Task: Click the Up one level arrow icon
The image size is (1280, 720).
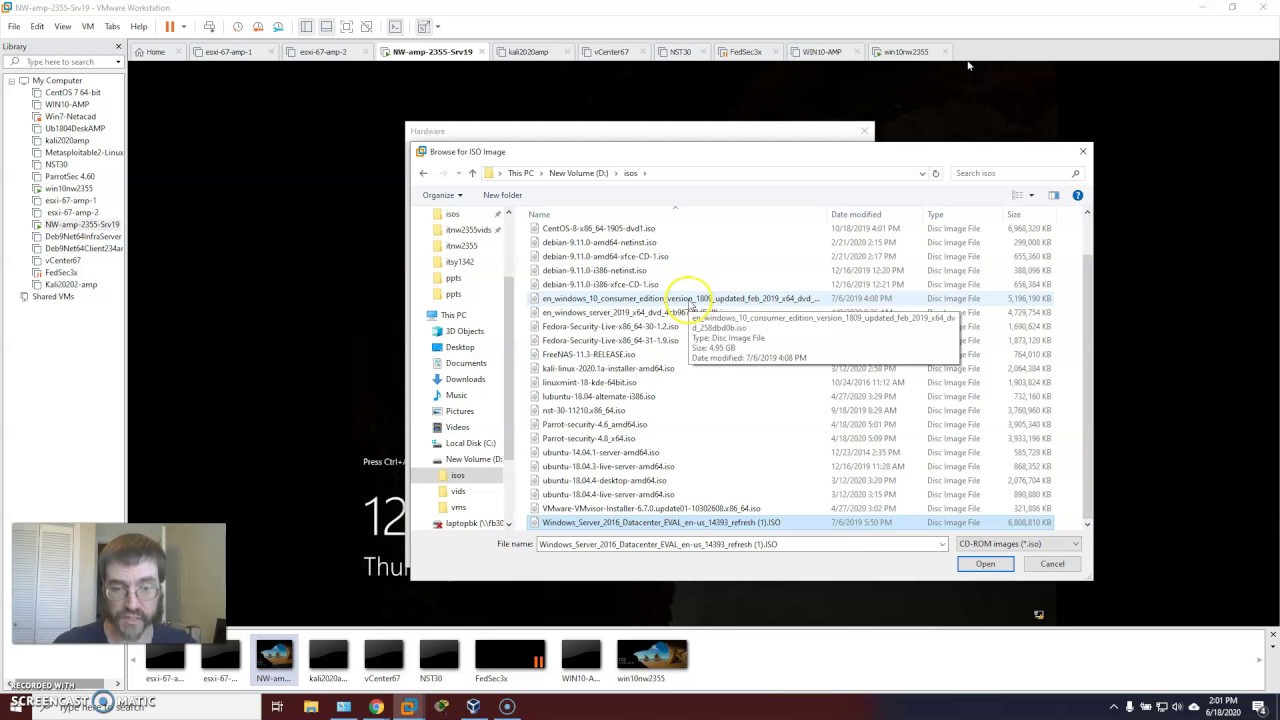Action: [x=472, y=173]
